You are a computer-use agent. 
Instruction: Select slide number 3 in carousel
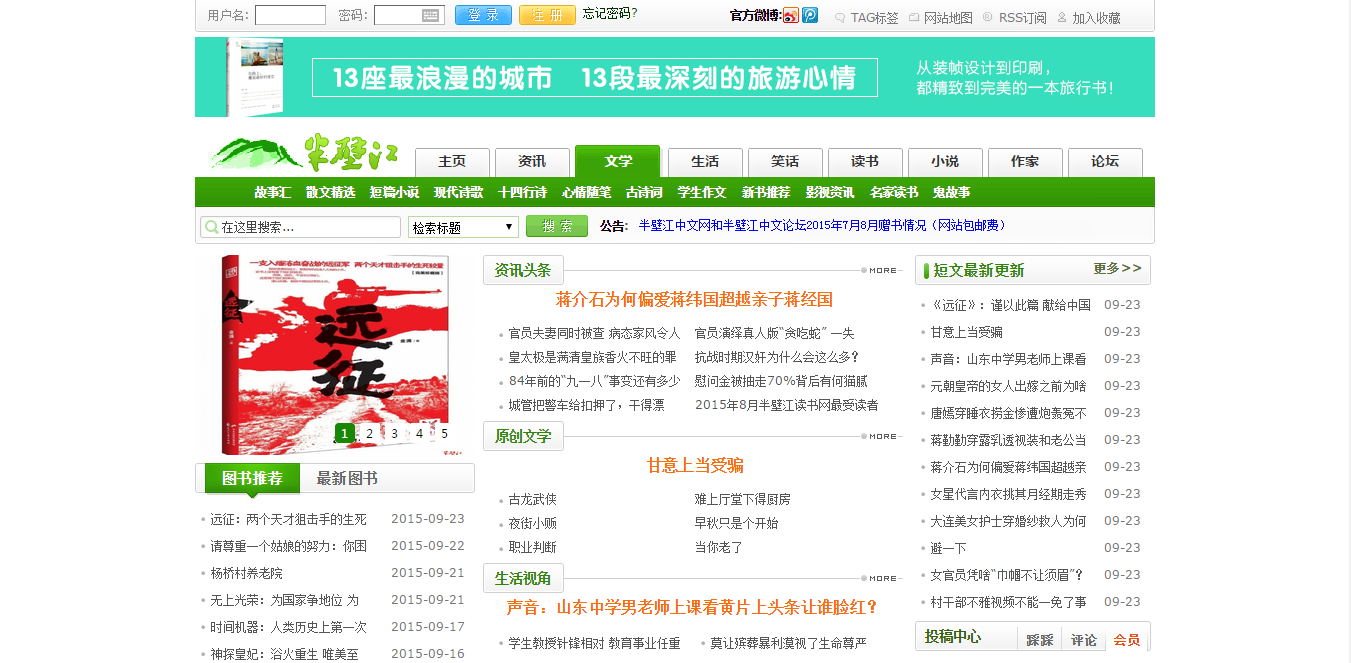(x=394, y=433)
